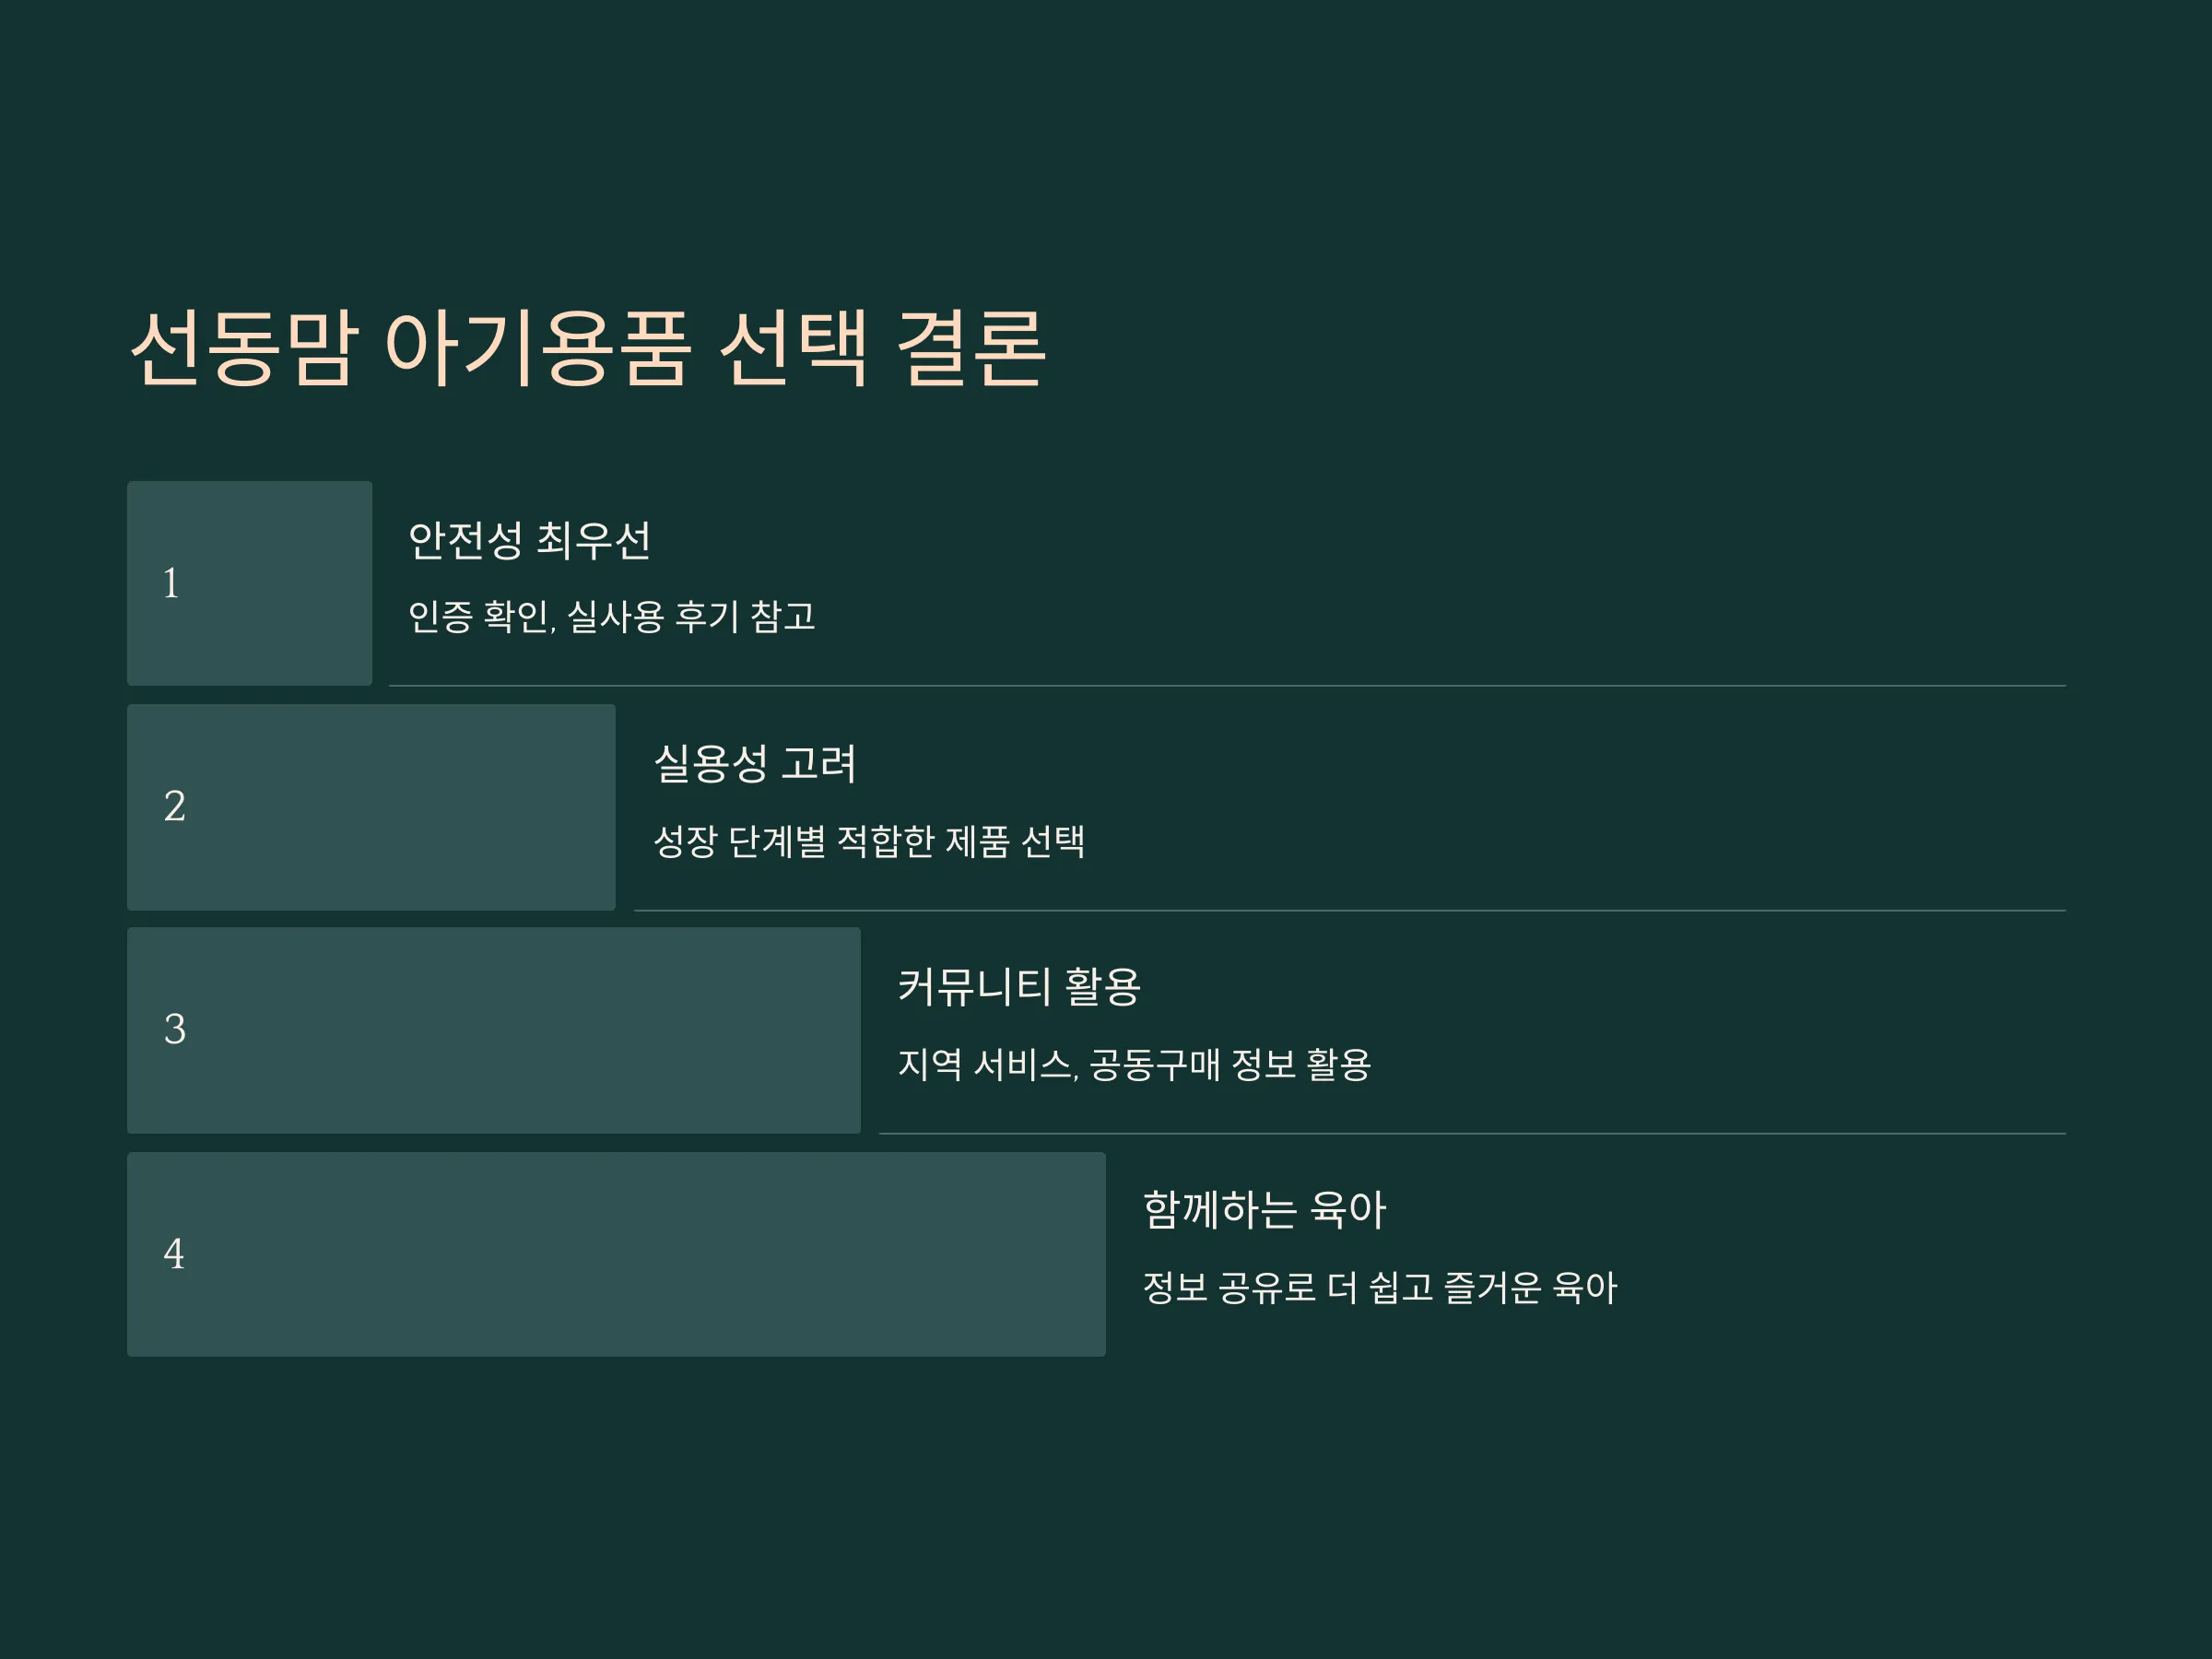Click the divider line below 안전성 최우선 section
This screenshot has width=2212, height=1659.
(x=1227, y=686)
